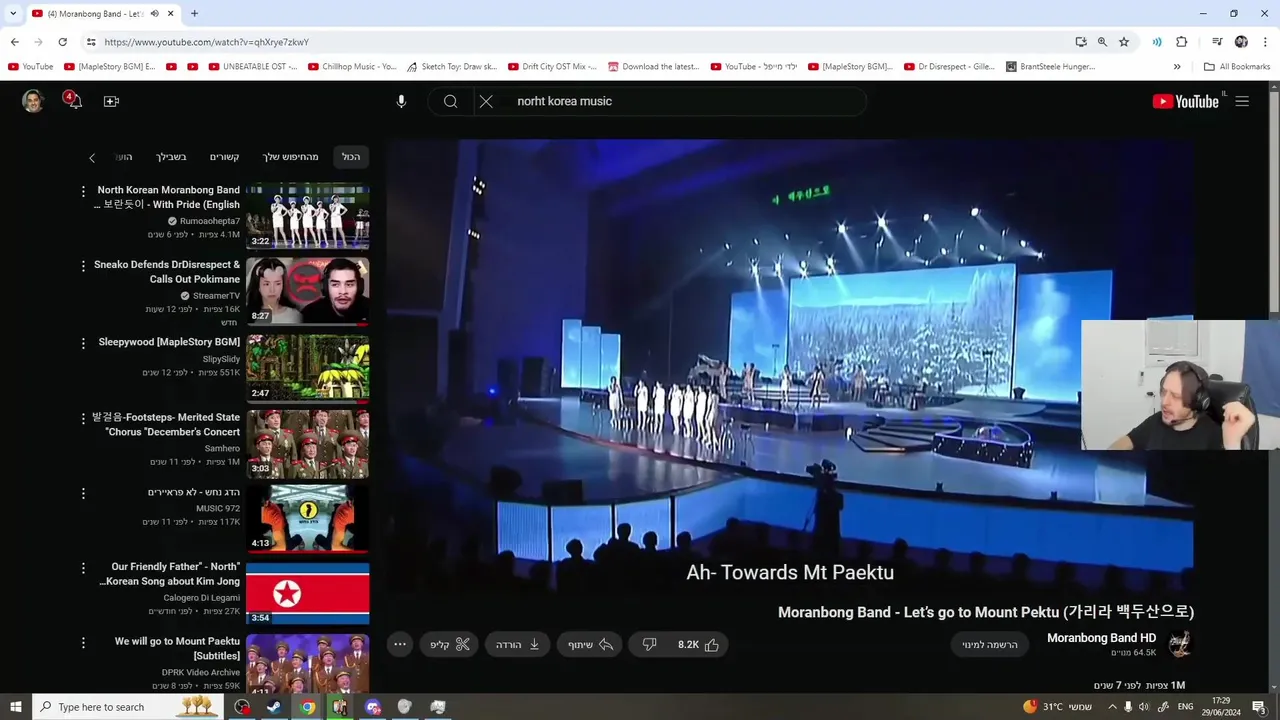Open options for MUSIC 972 video
1280x720 pixels.
(83, 493)
